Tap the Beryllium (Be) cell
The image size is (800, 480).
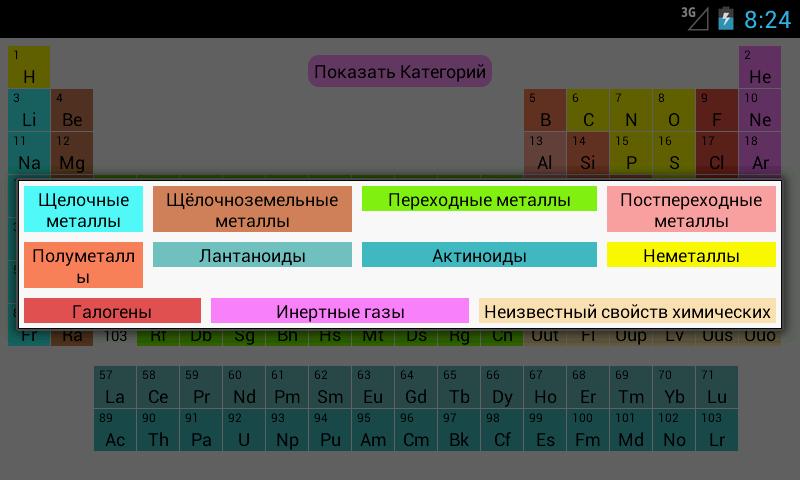[x=72, y=110]
